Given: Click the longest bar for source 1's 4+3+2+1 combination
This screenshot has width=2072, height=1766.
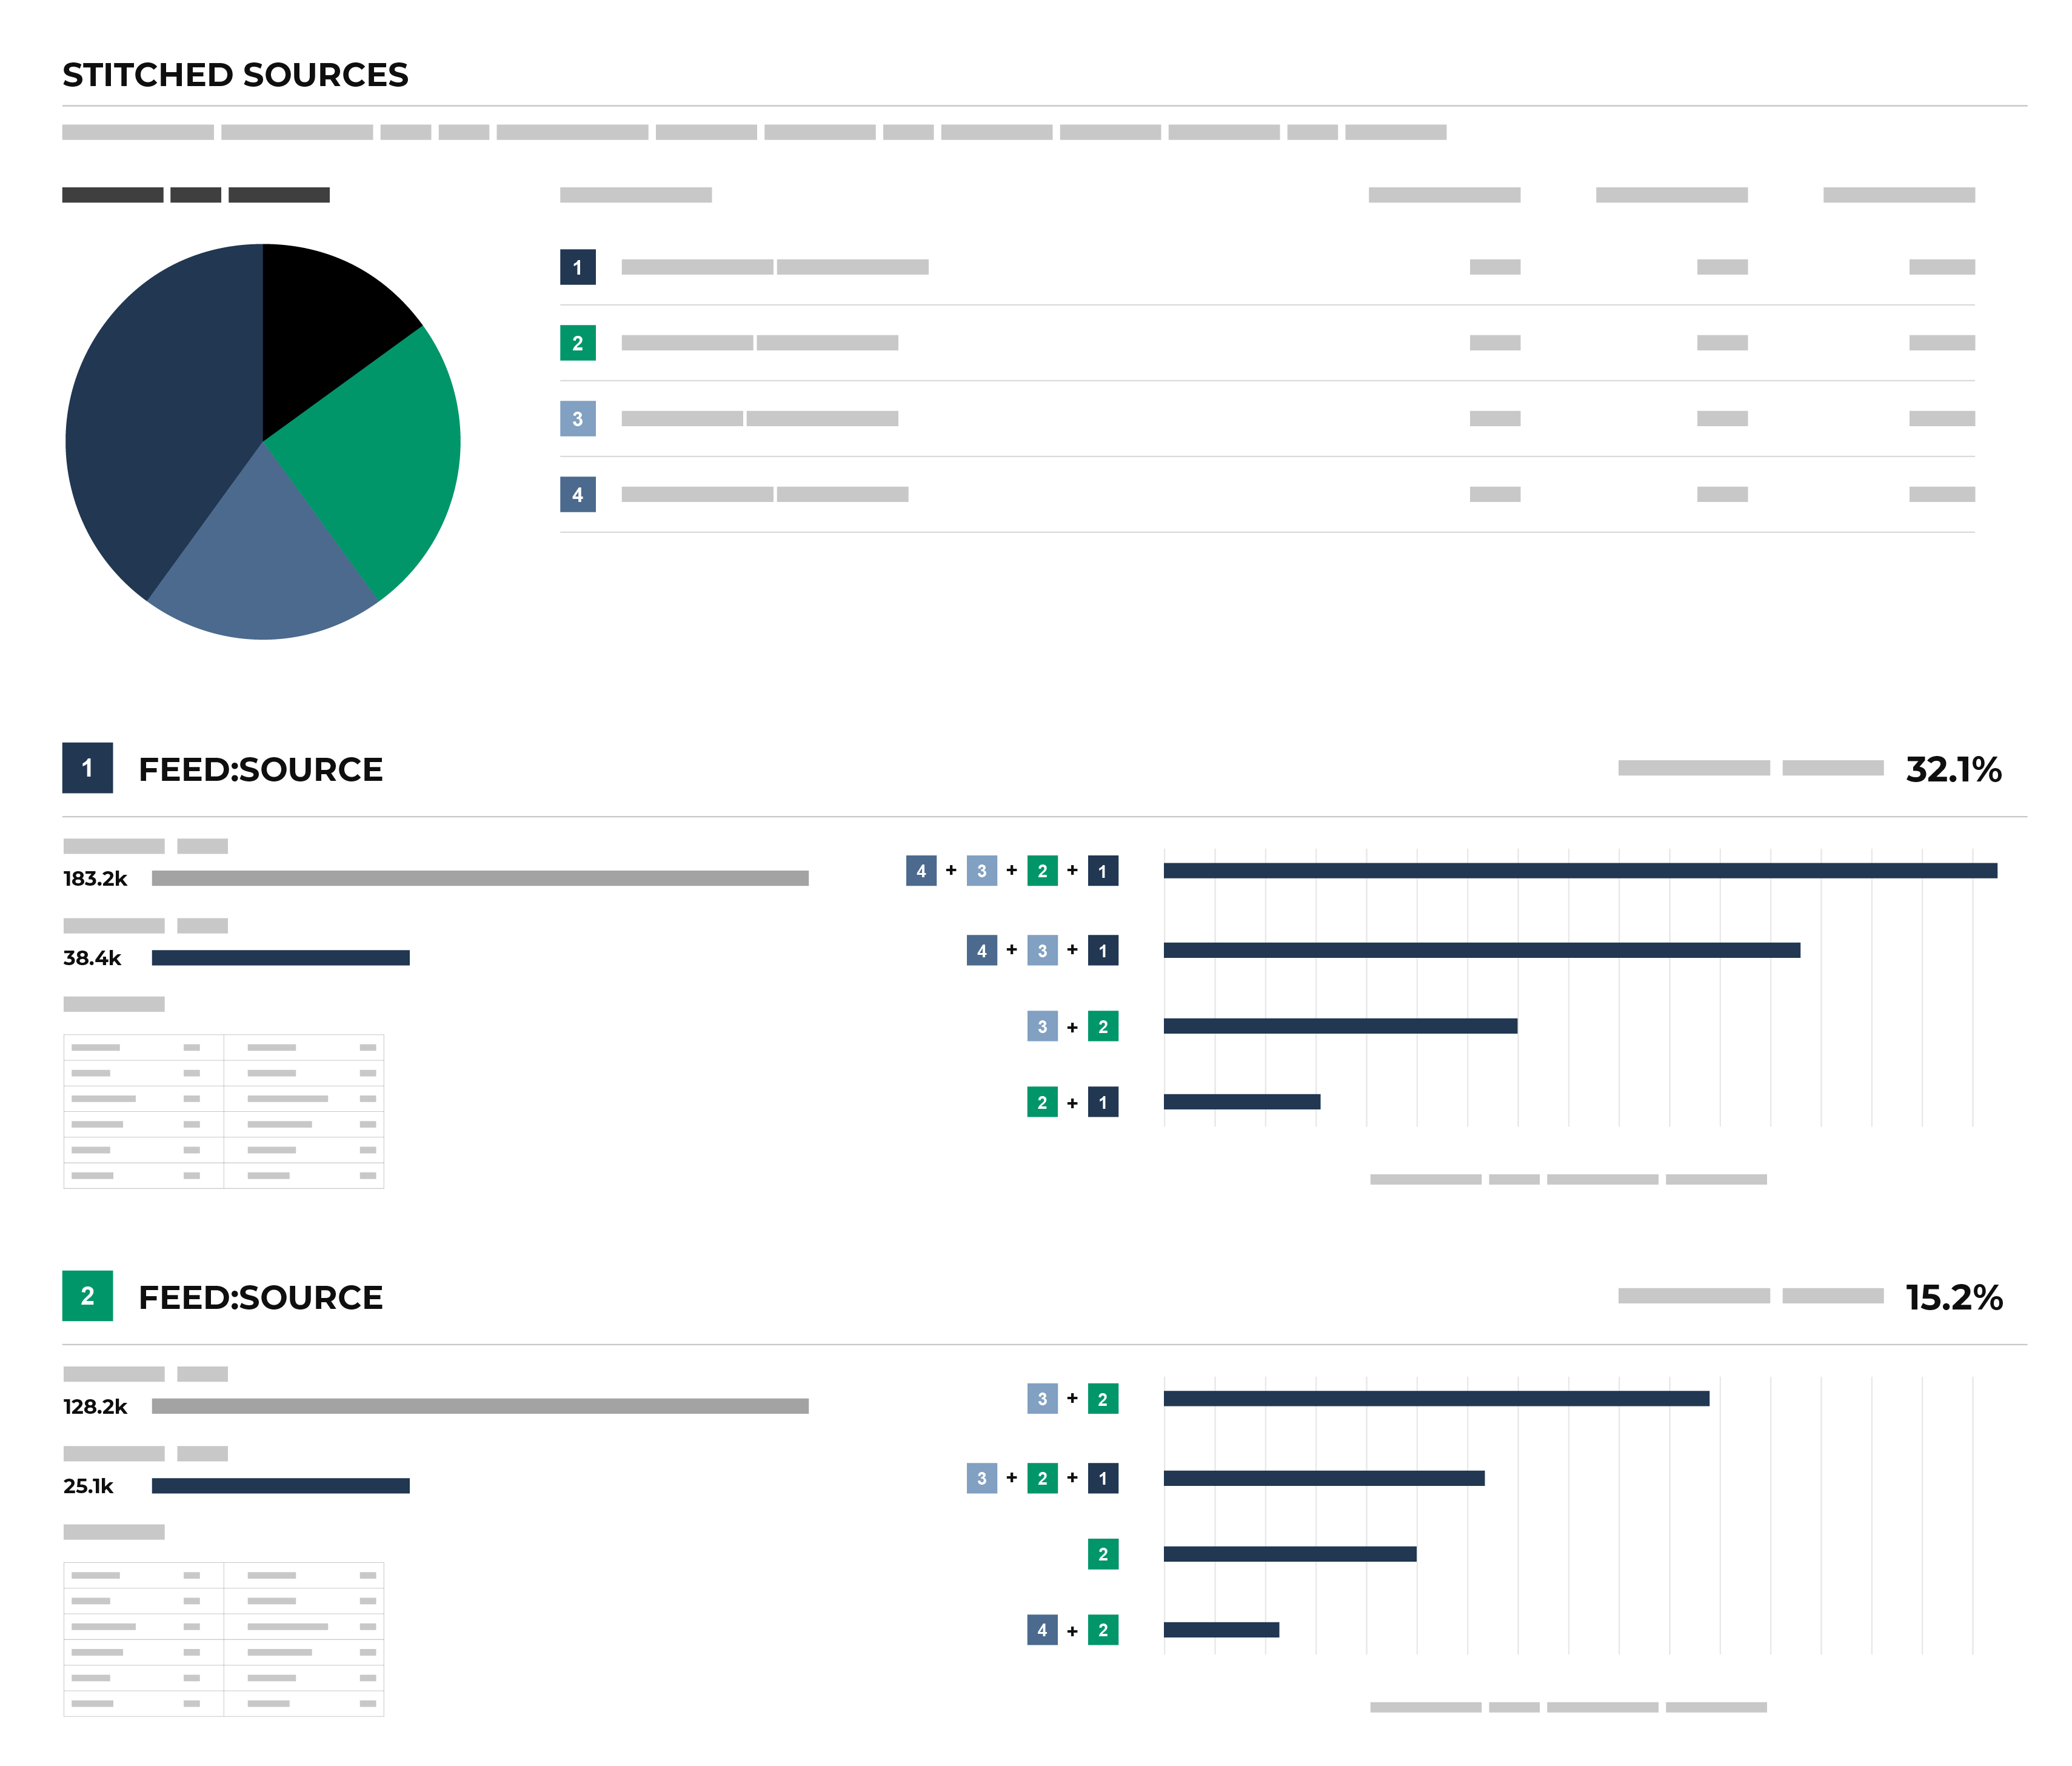Looking at the screenshot, I should click(x=1580, y=871).
